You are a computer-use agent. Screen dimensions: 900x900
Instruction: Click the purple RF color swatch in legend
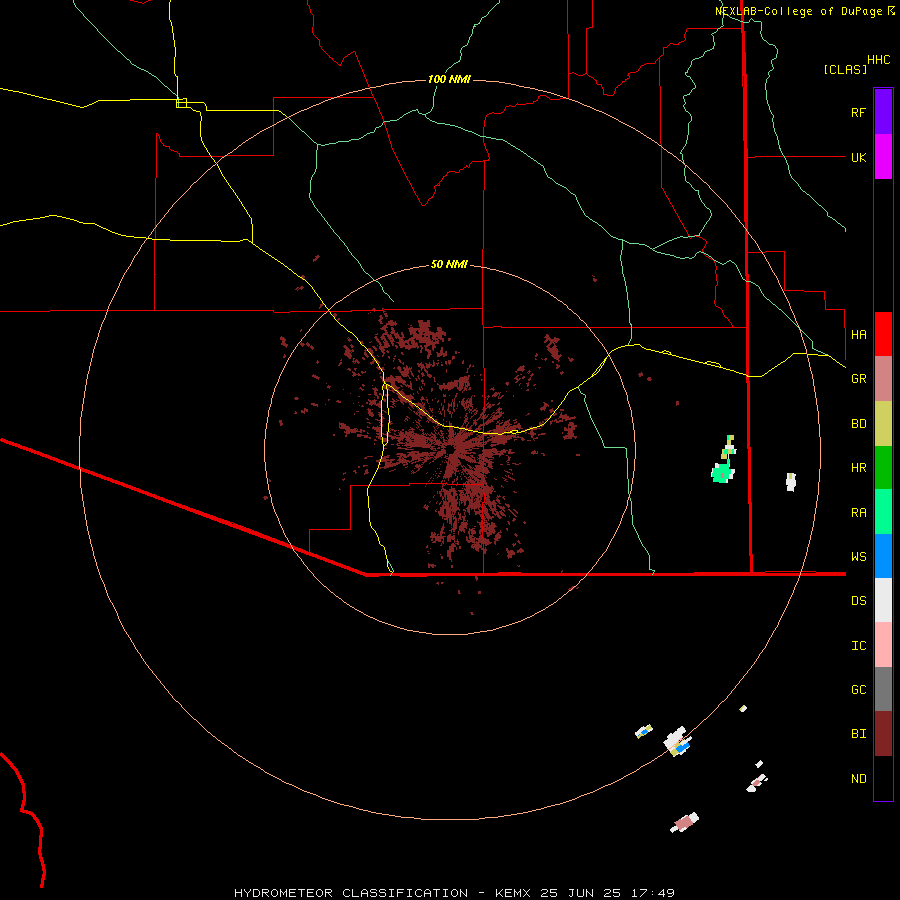coord(883,112)
